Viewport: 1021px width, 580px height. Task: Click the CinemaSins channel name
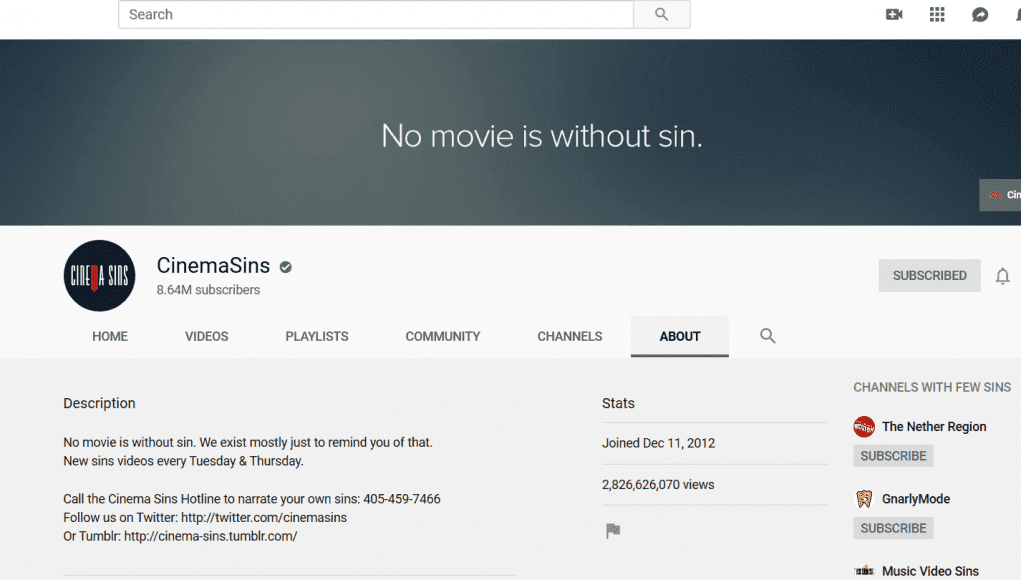[x=213, y=266]
